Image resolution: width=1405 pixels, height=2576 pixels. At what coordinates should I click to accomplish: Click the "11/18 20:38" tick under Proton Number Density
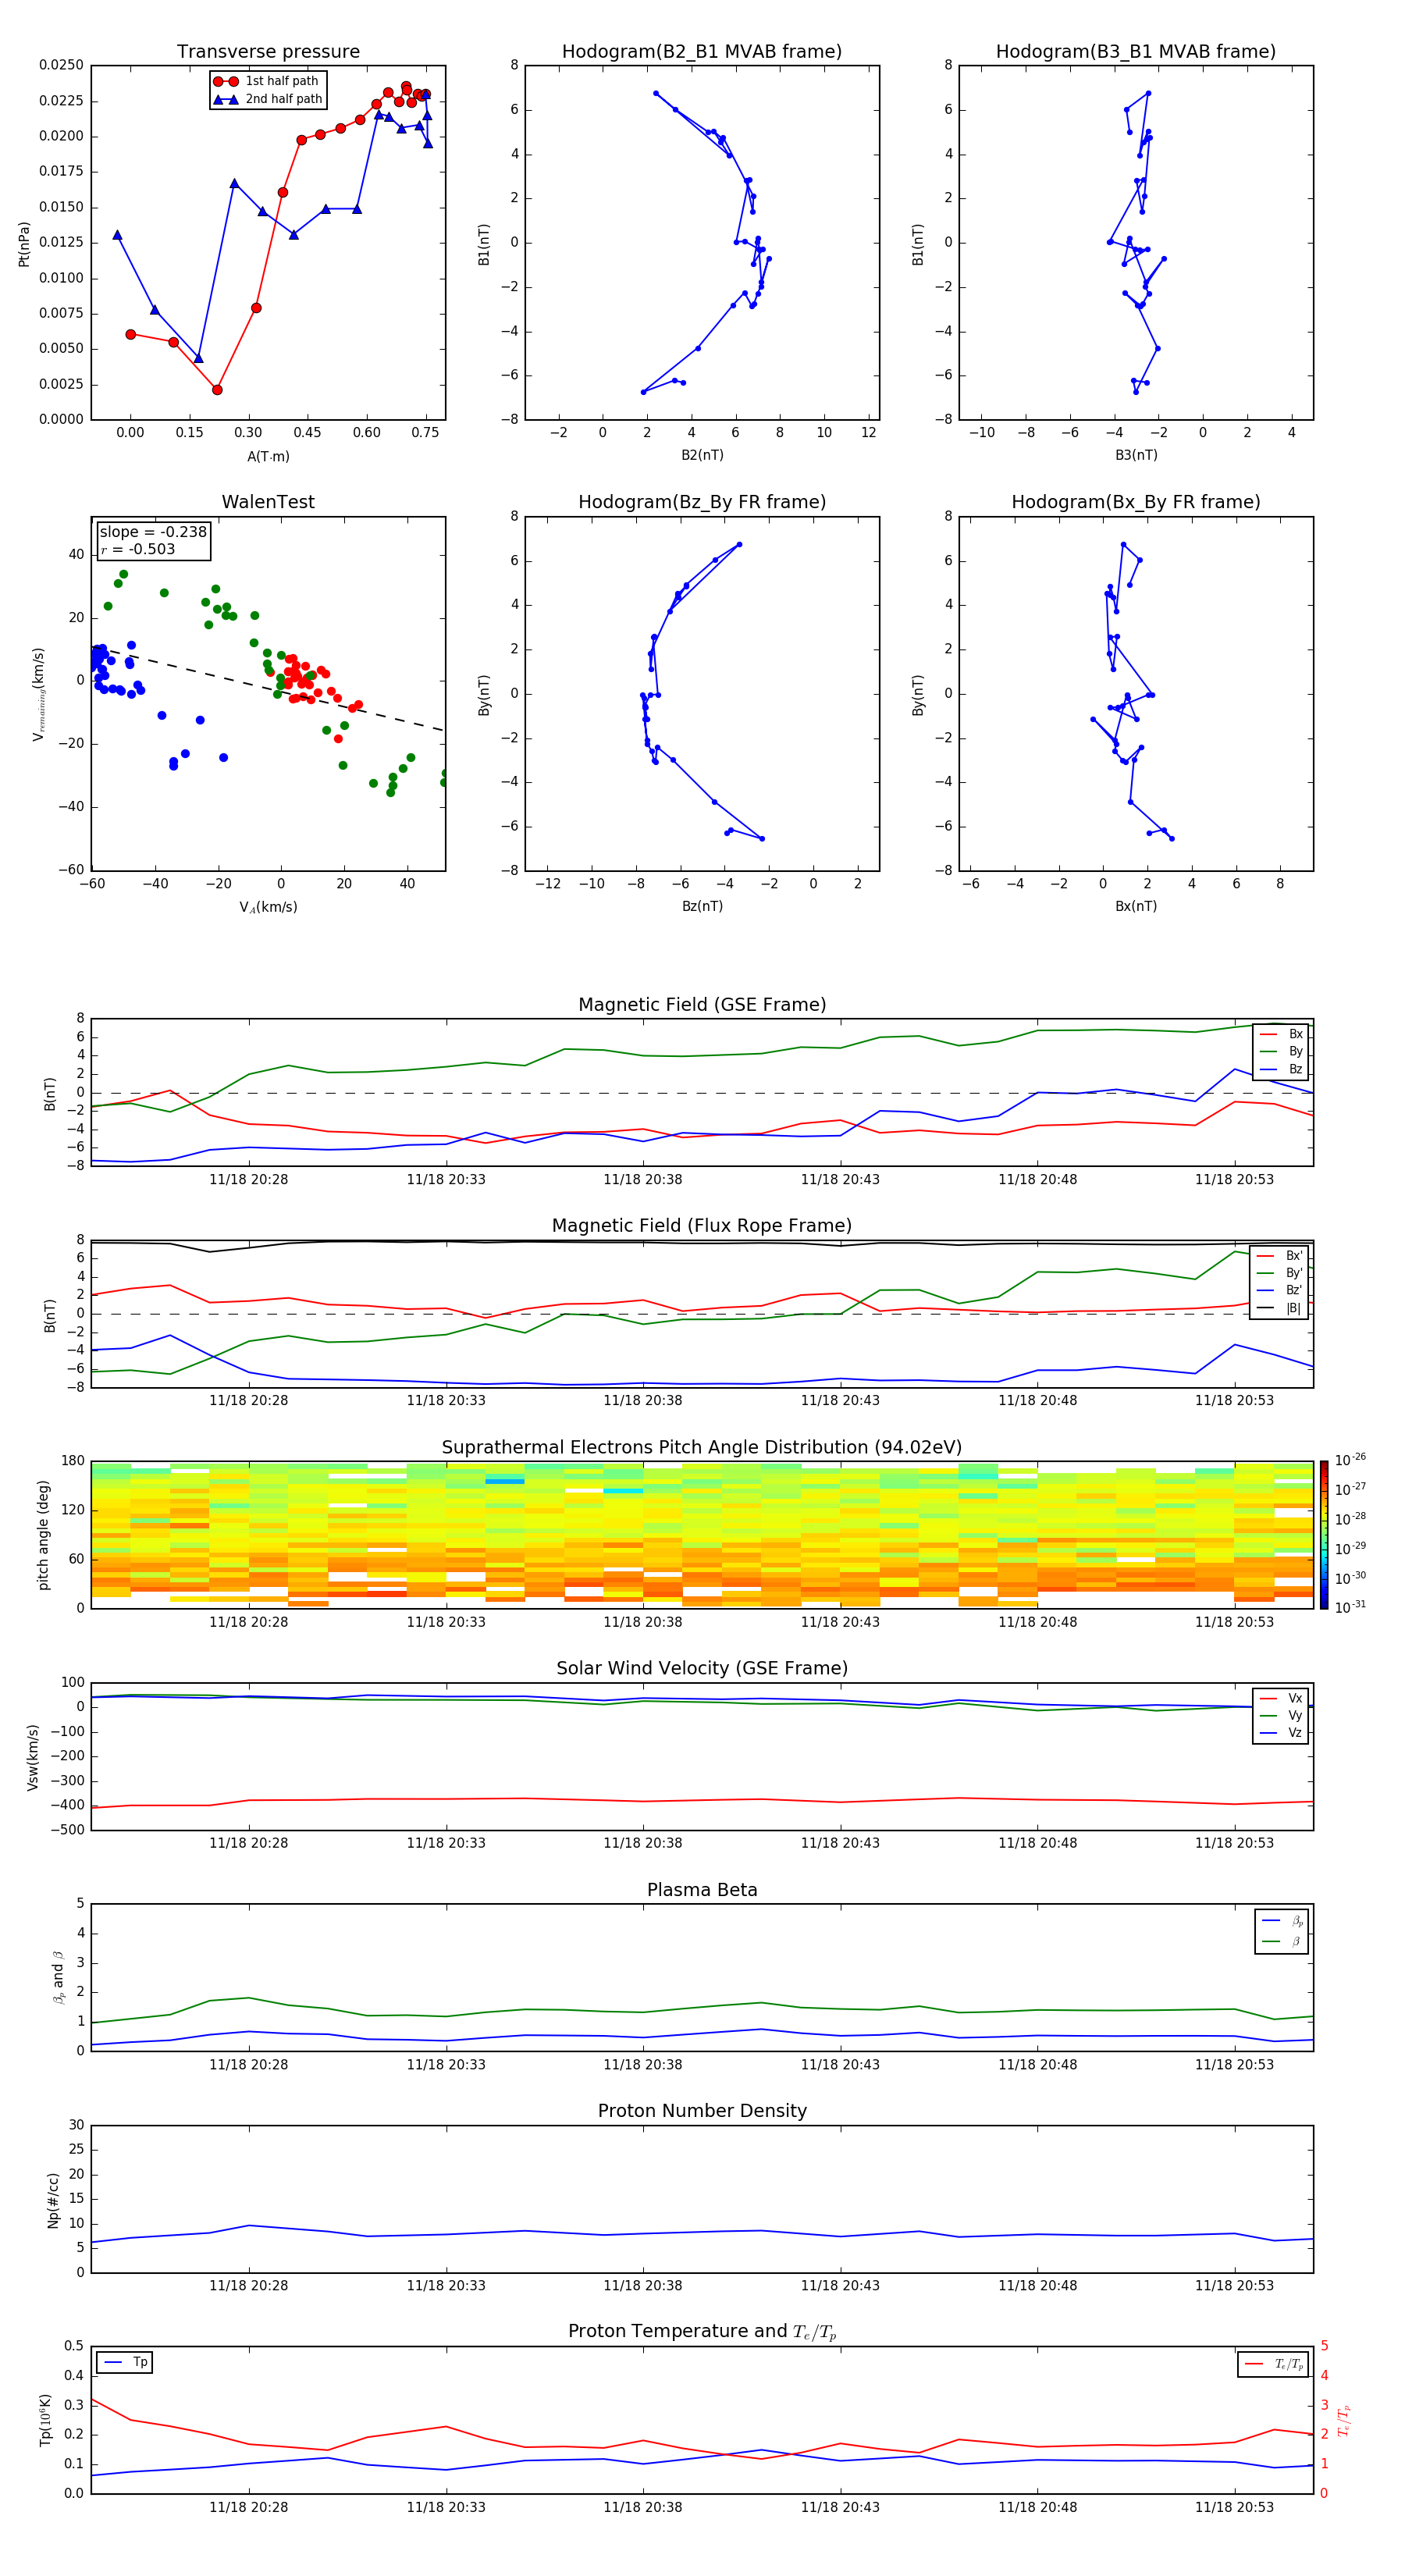tap(642, 2285)
